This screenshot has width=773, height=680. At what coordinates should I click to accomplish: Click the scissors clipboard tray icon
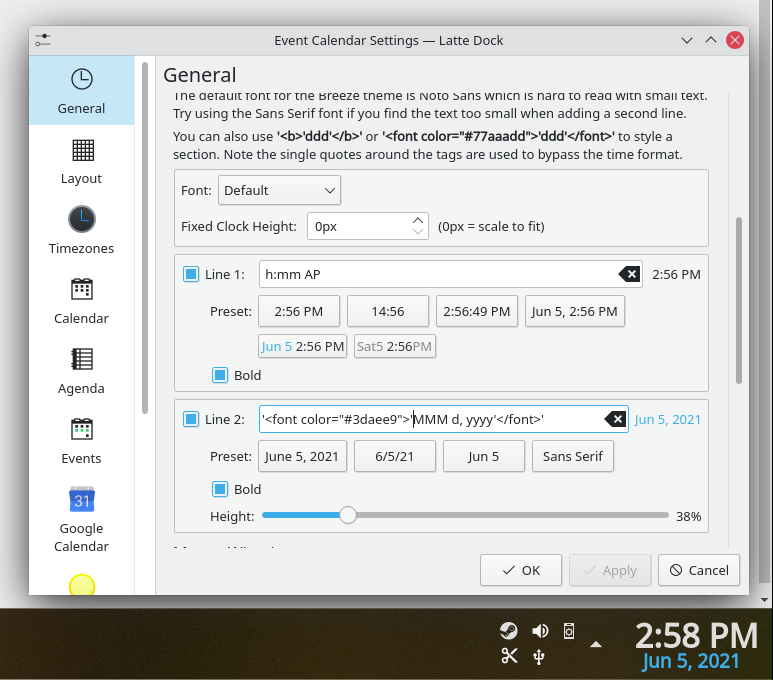coord(509,656)
